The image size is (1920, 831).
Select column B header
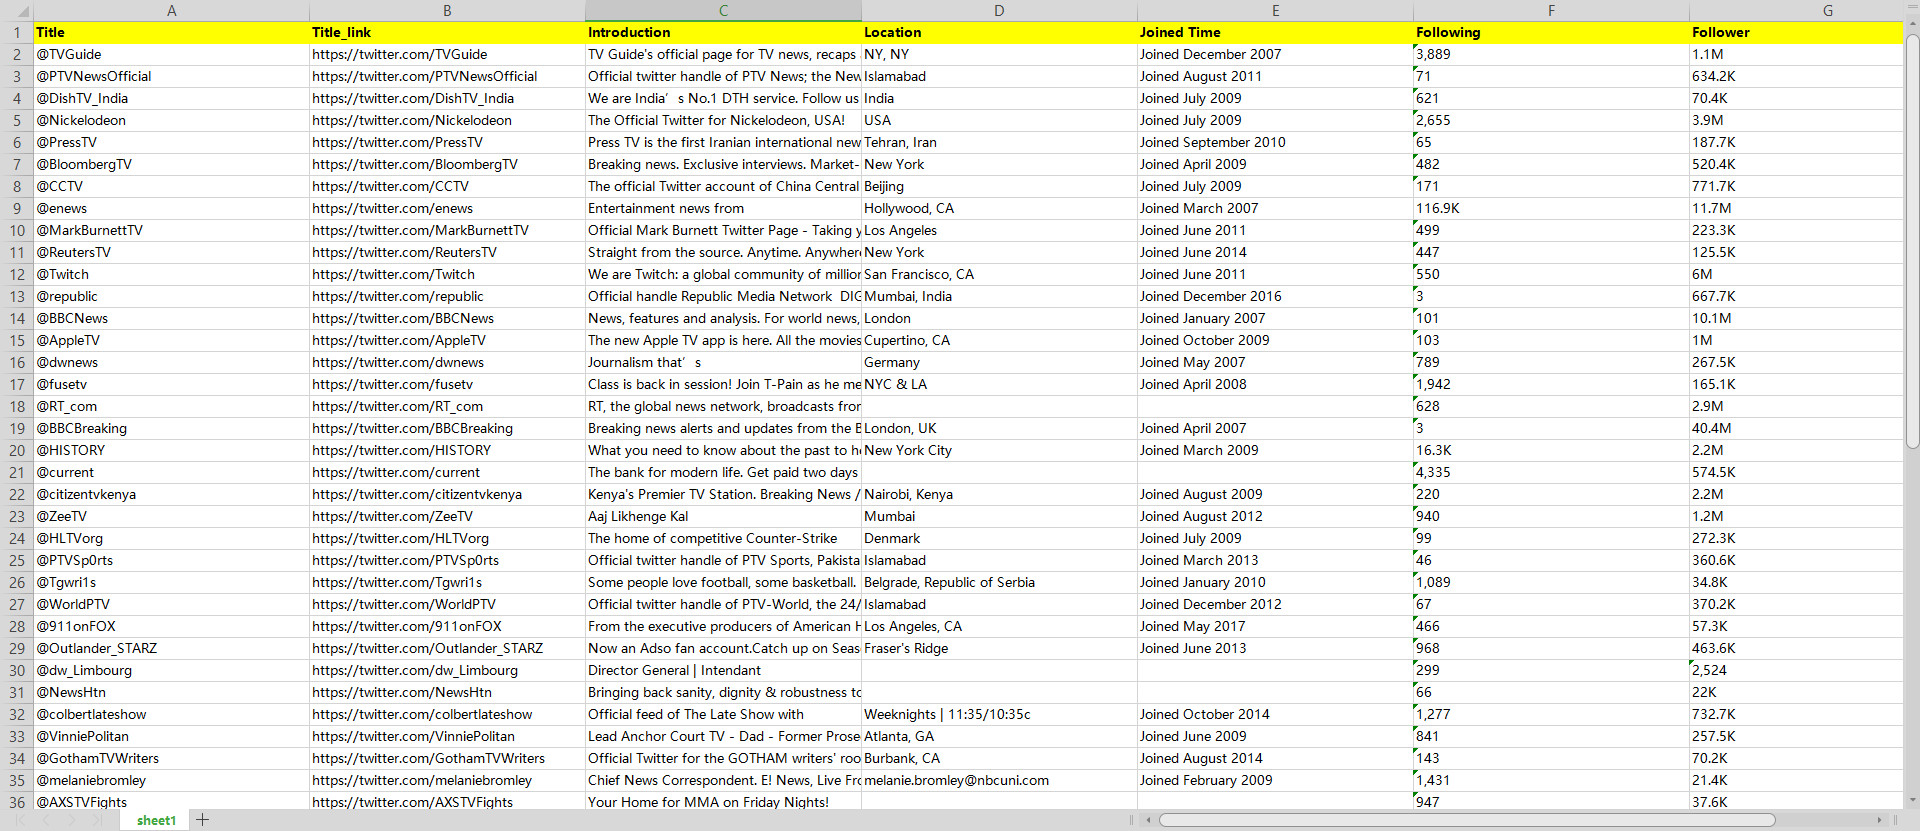click(447, 10)
